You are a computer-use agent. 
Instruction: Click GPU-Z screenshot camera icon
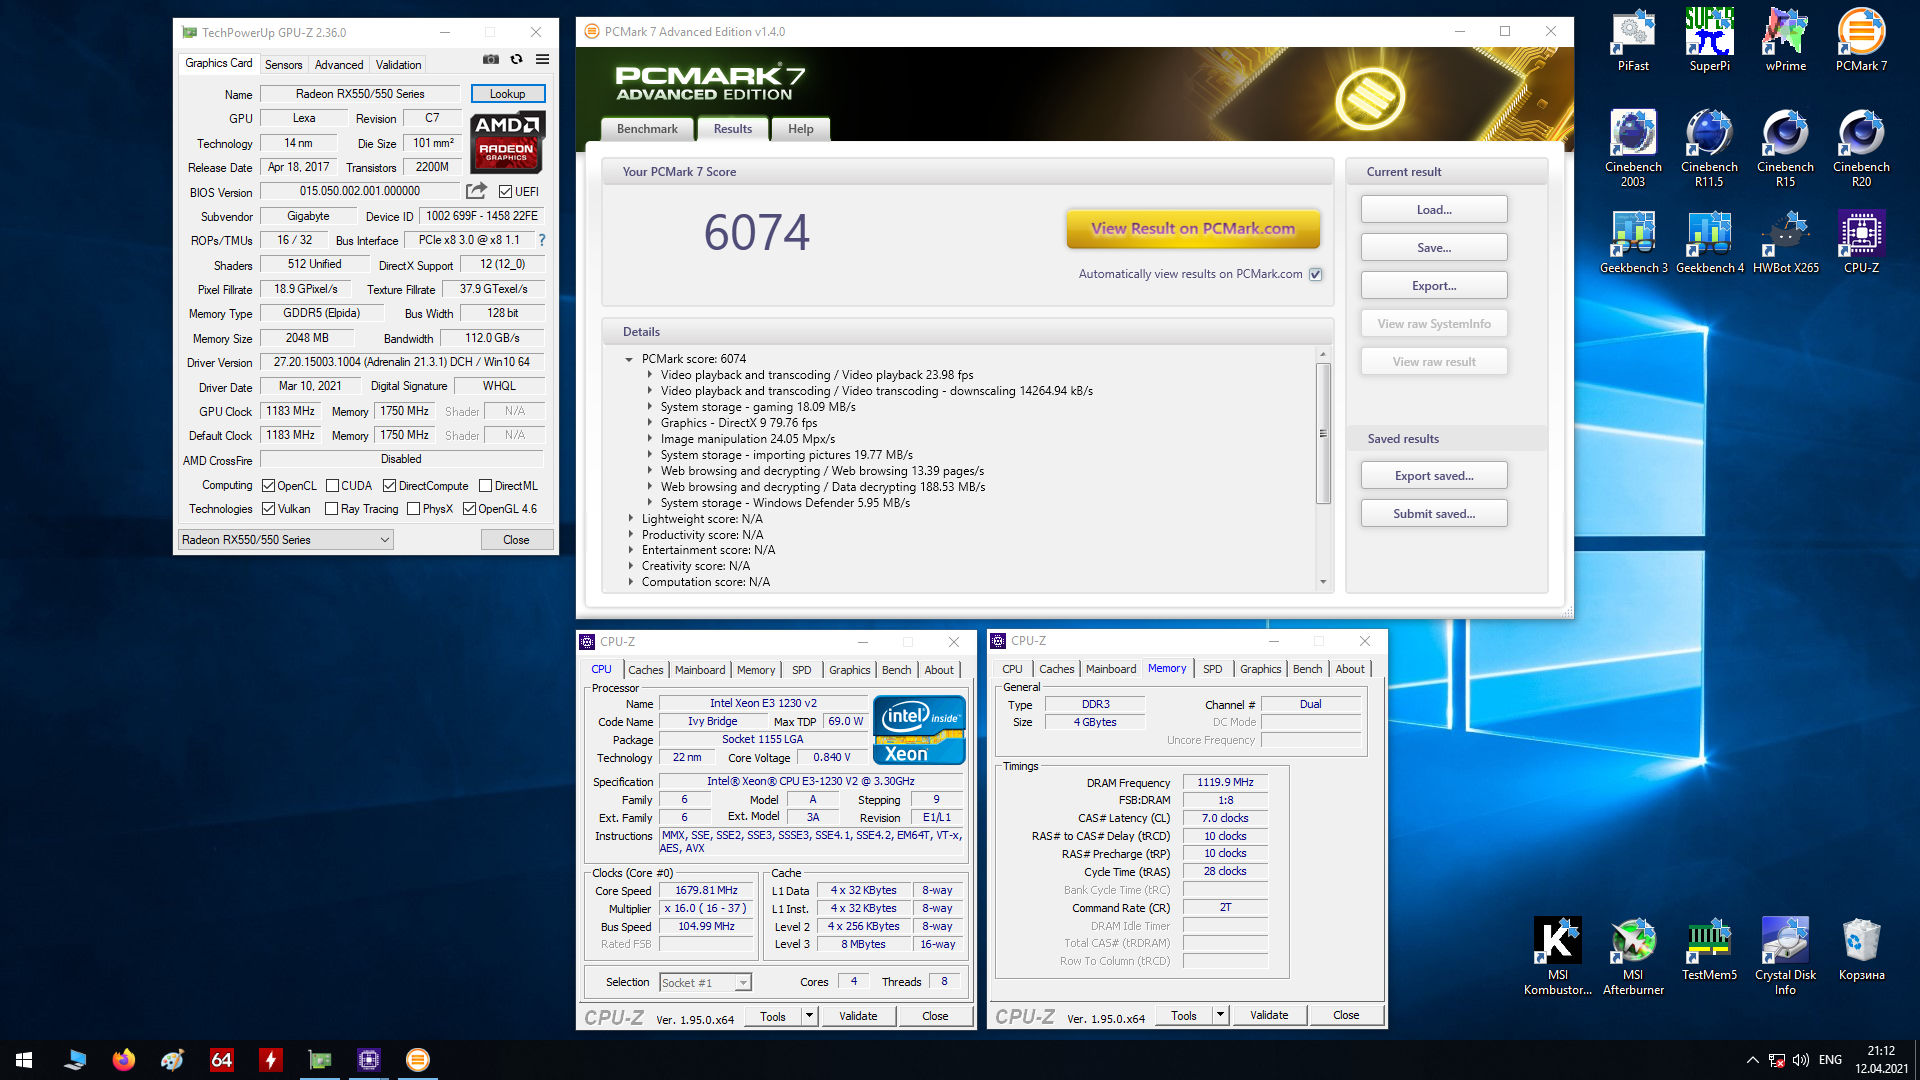(490, 60)
